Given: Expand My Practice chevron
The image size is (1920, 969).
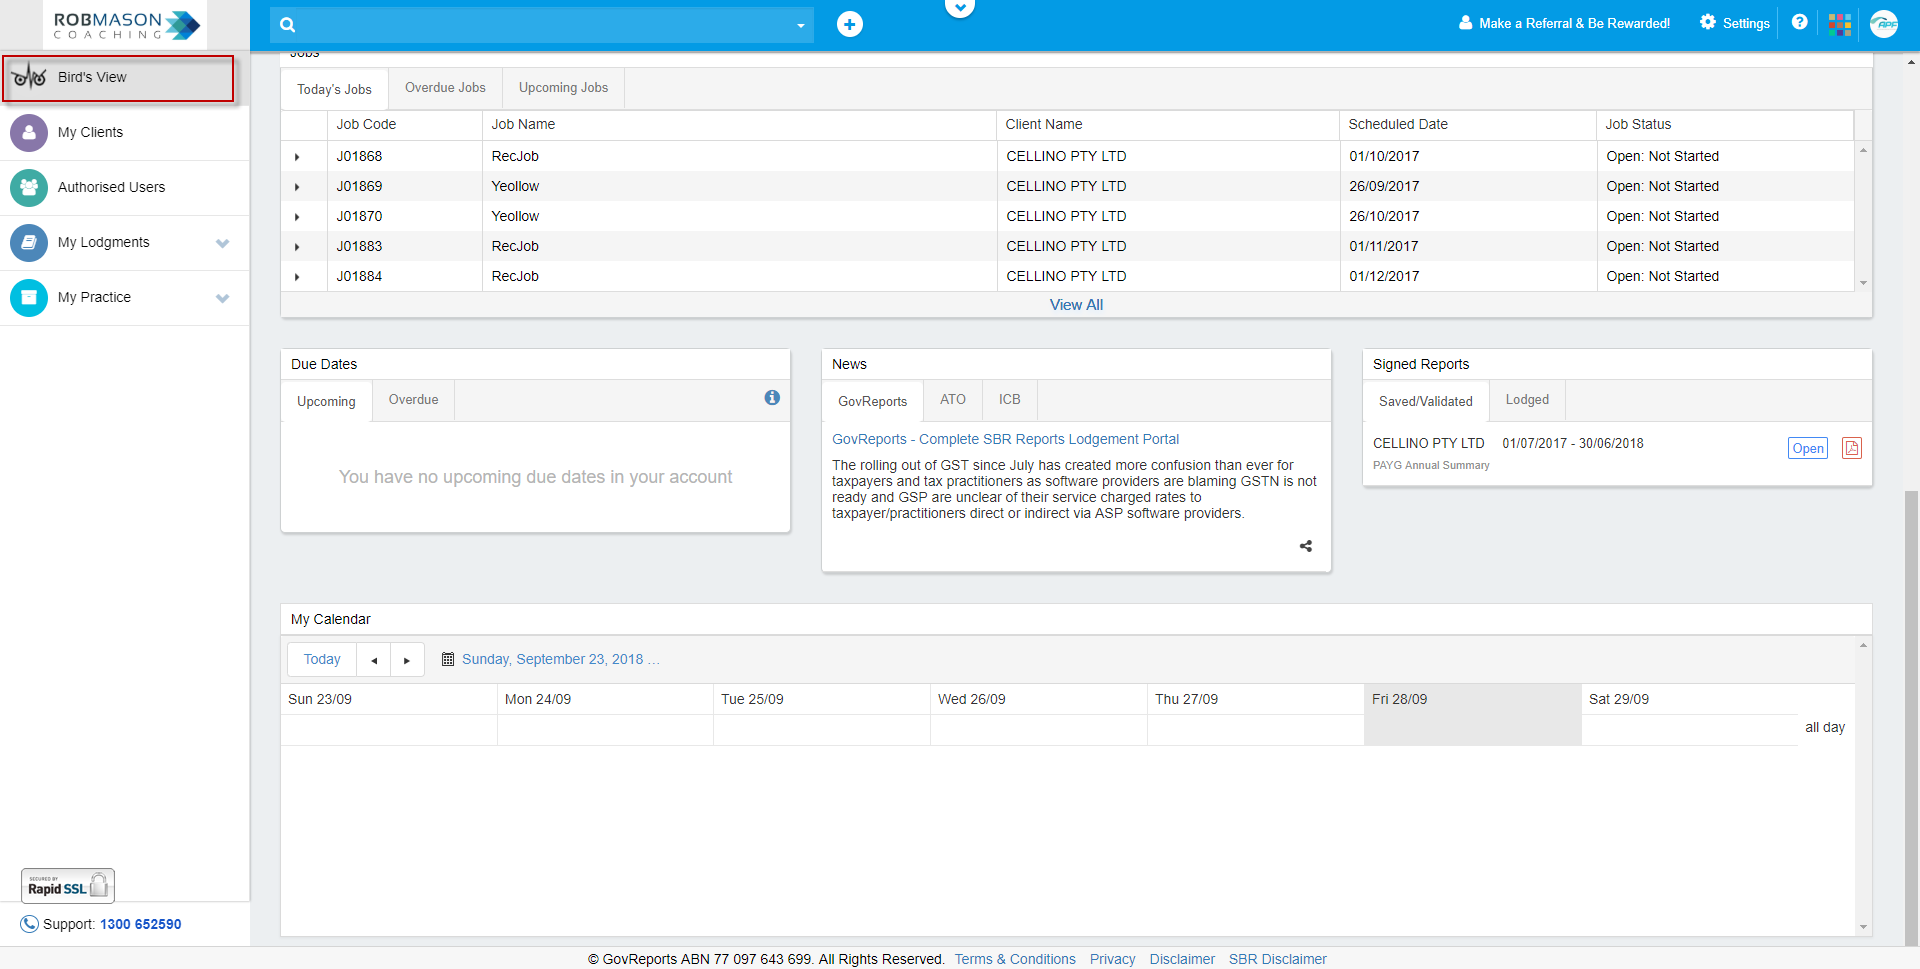Looking at the screenshot, I should (222, 298).
